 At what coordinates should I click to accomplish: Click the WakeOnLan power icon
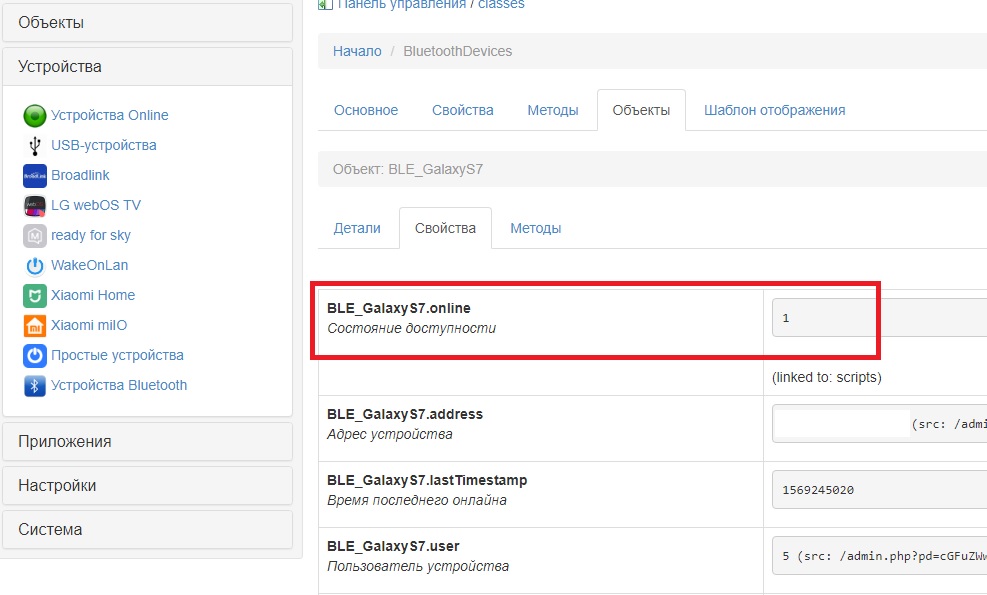tap(35, 266)
